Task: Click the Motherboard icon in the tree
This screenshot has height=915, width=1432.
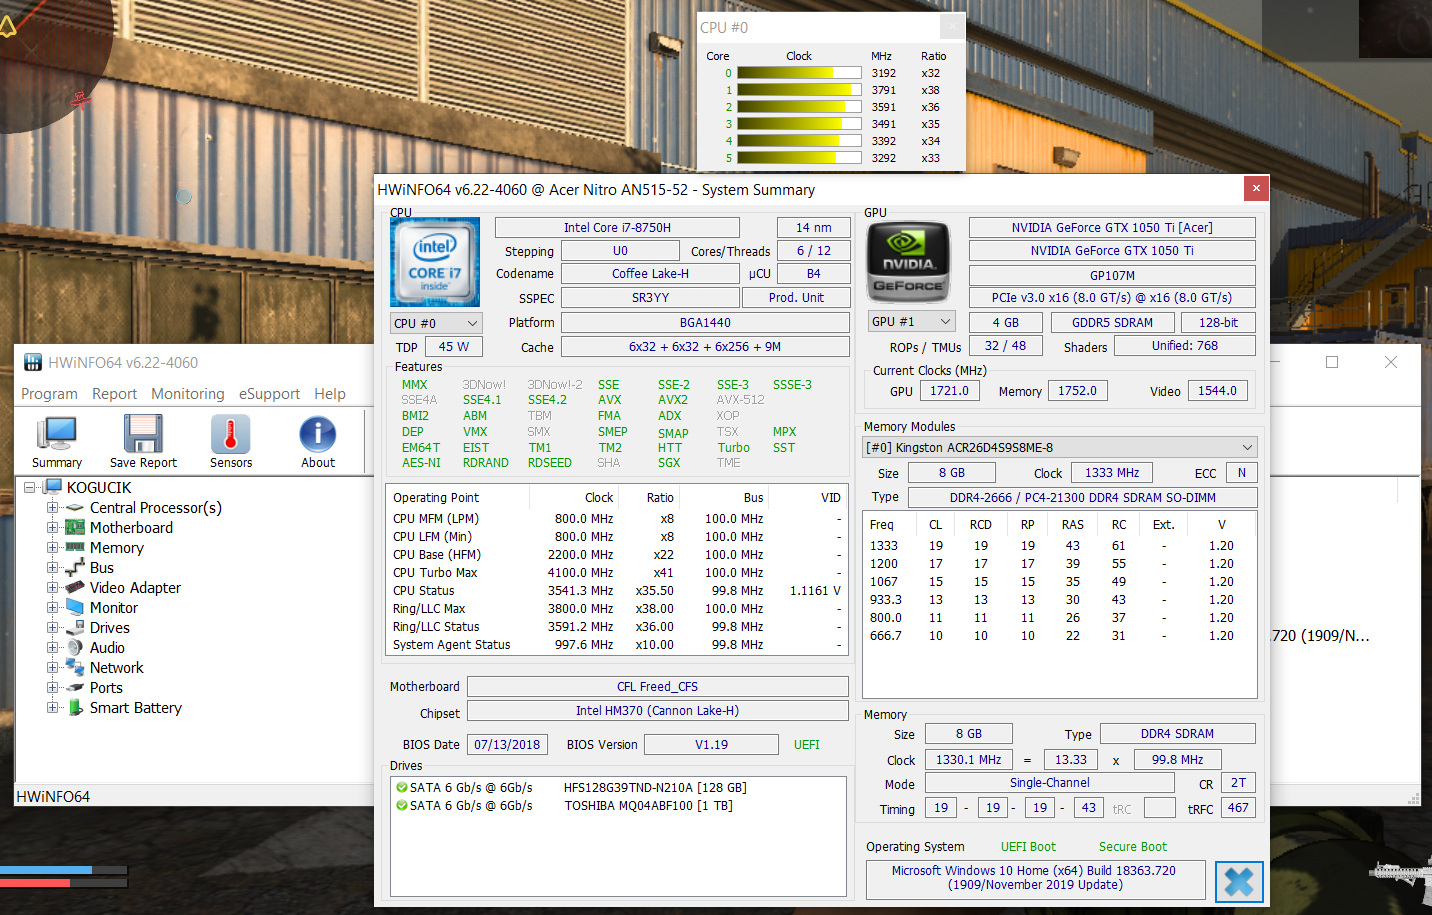Action: coord(75,527)
